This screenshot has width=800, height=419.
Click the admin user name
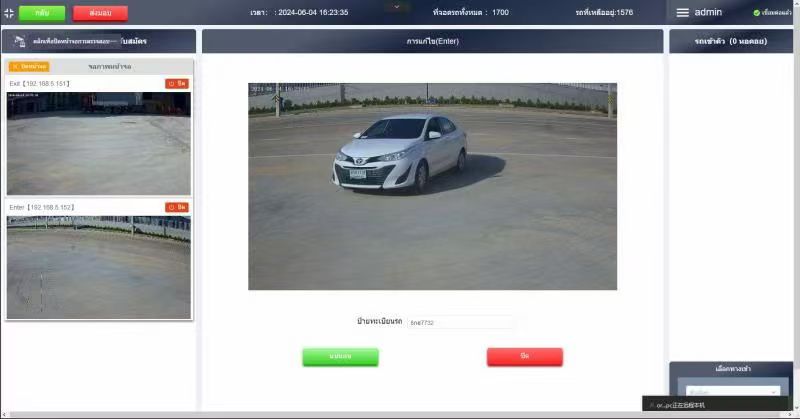tap(708, 12)
